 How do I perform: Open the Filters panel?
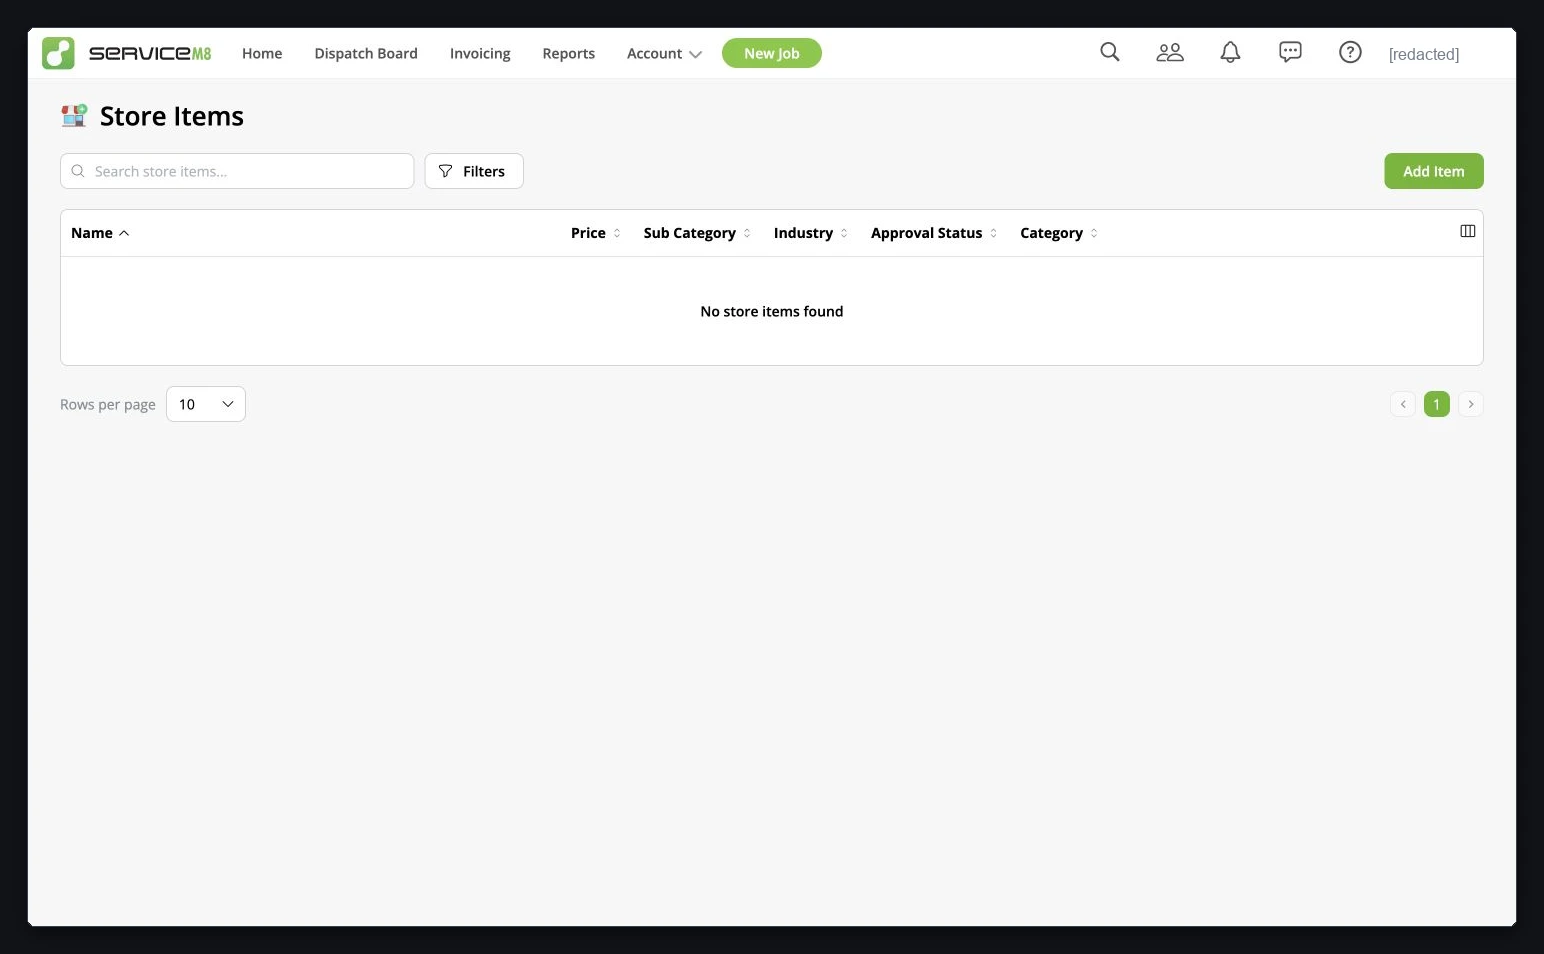pyautogui.click(x=474, y=171)
